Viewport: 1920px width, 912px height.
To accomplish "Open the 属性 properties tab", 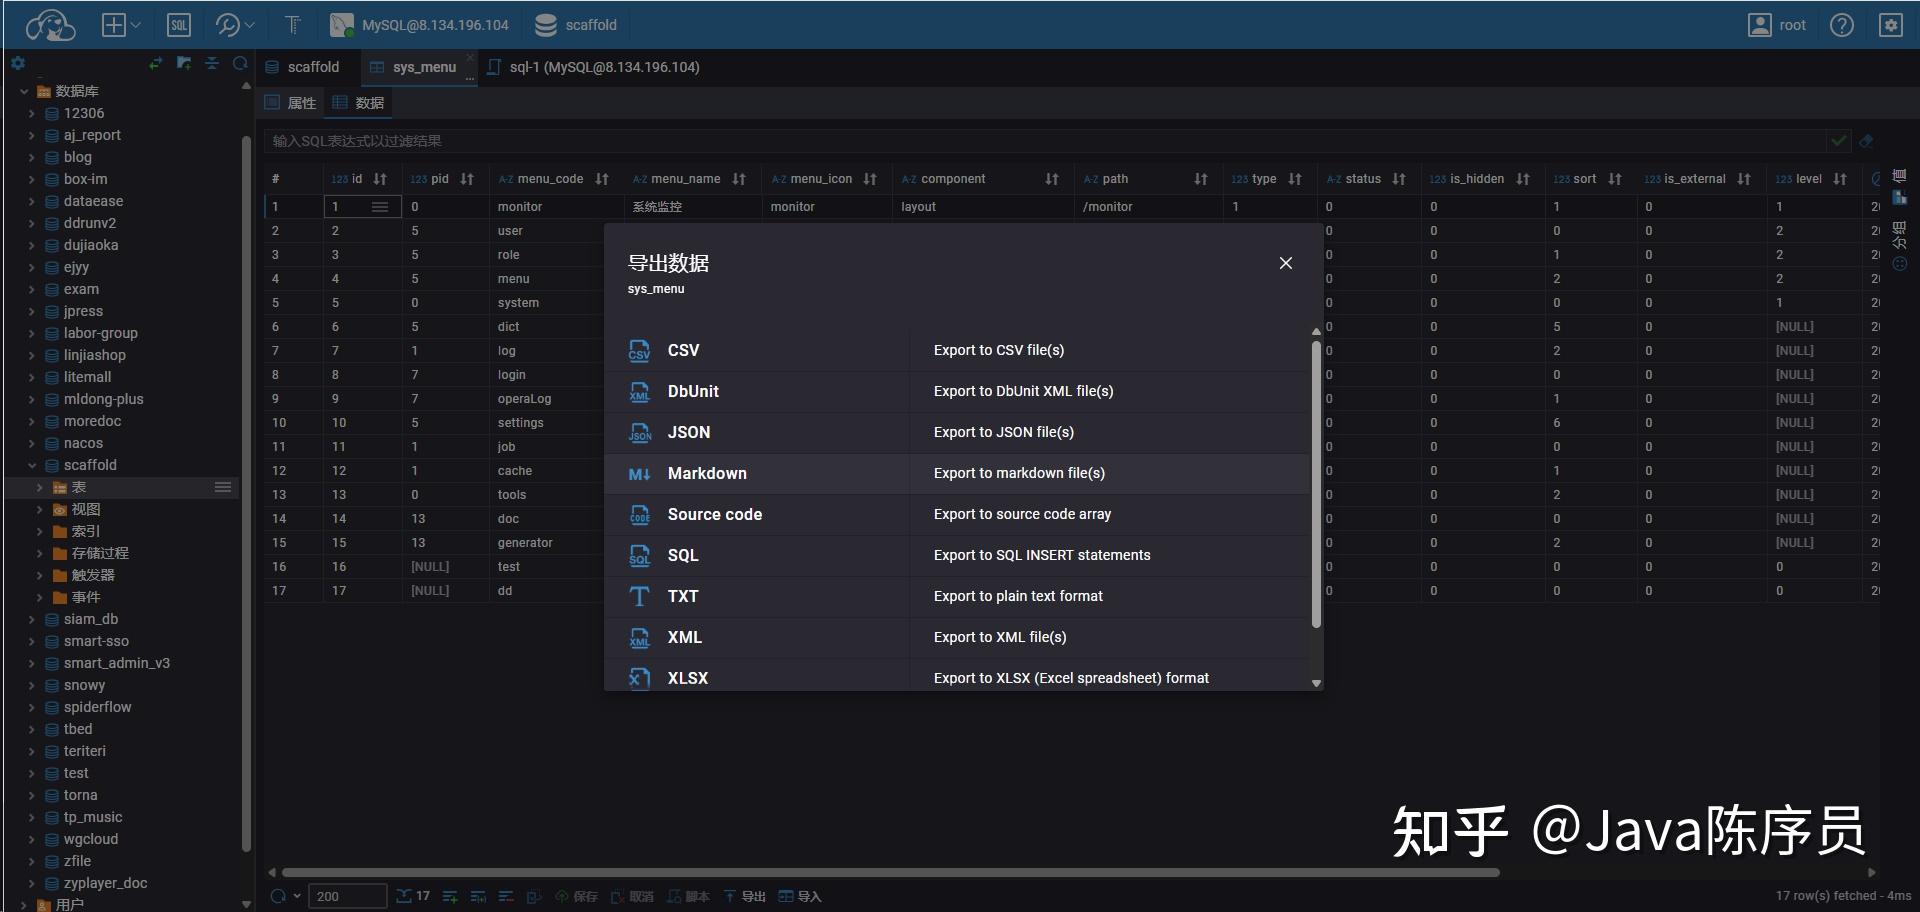I will click(291, 103).
